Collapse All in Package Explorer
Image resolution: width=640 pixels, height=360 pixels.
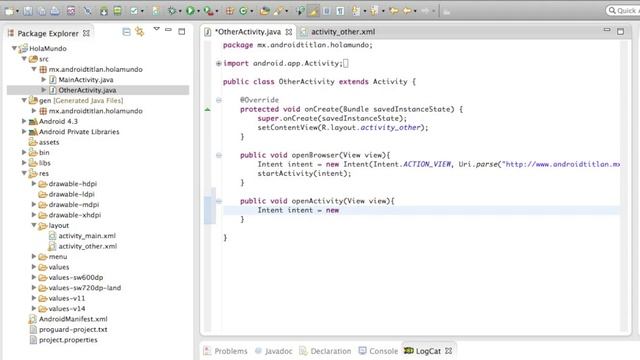127,31
